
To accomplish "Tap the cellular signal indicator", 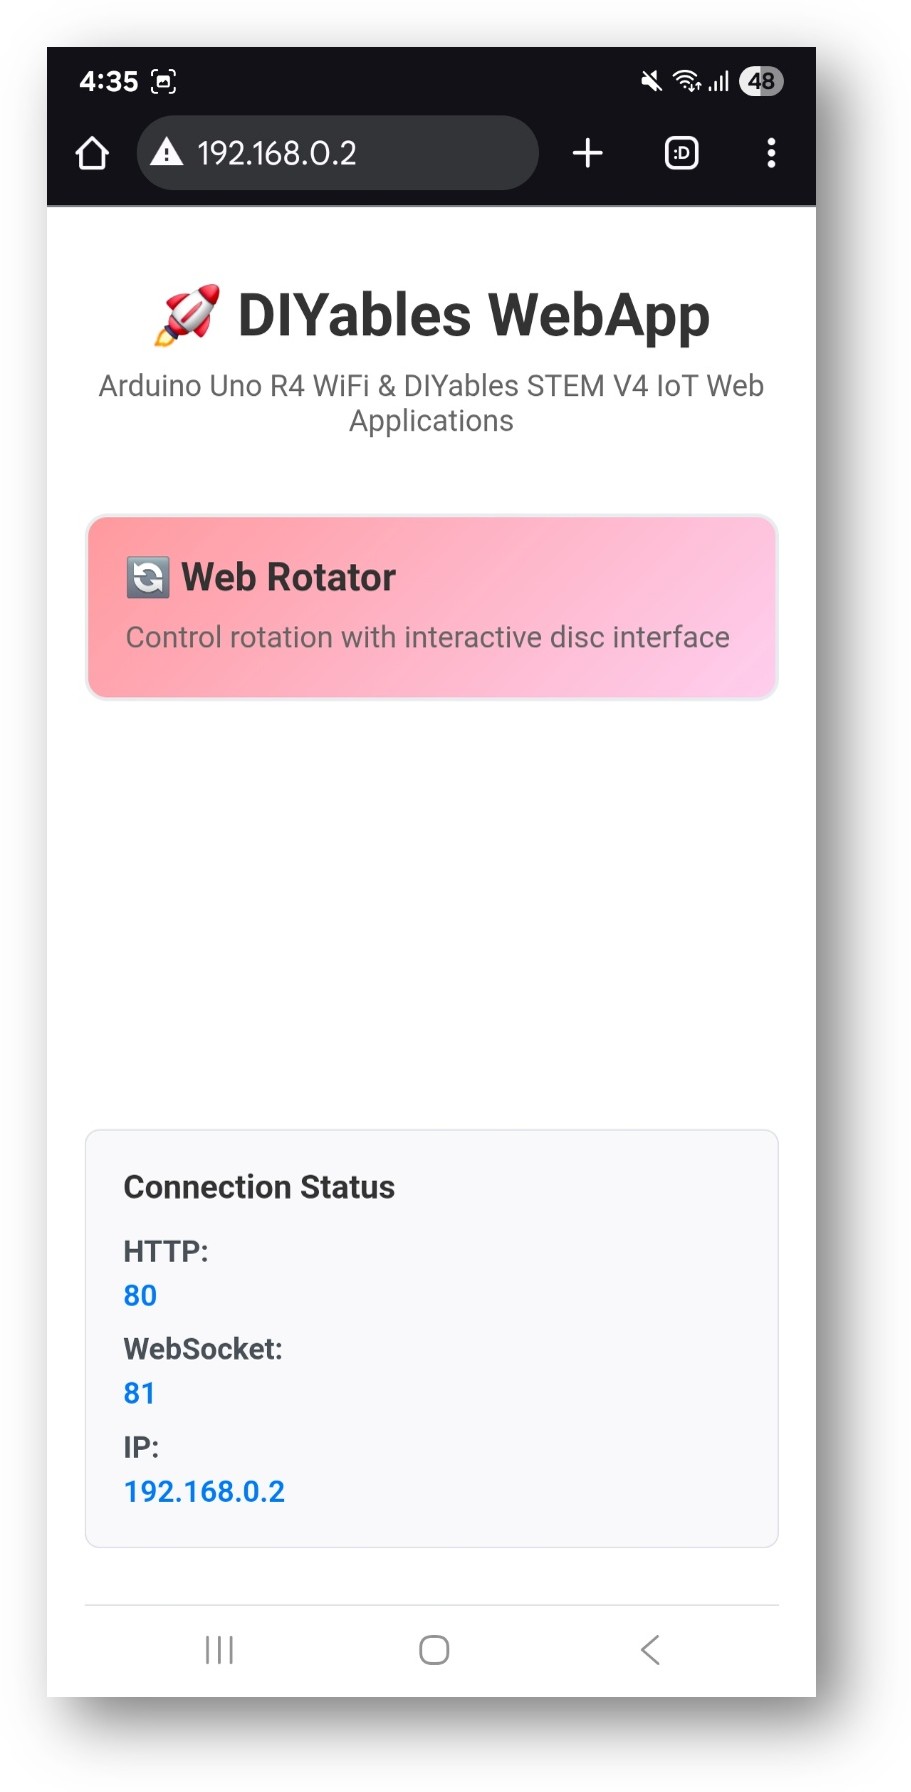I will [720, 82].
